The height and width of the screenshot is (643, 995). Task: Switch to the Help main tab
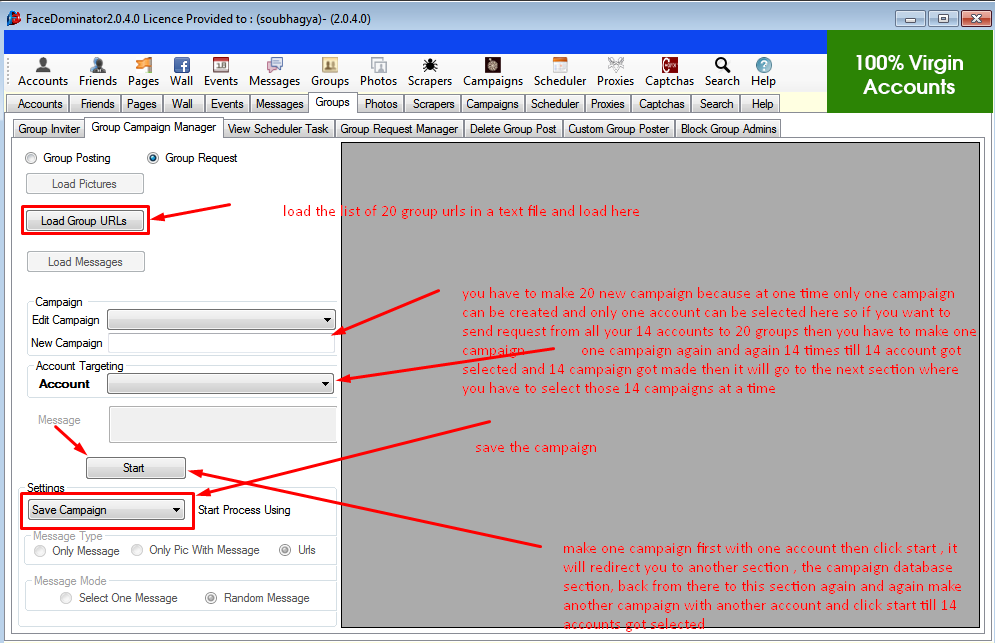tap(762, 104)
